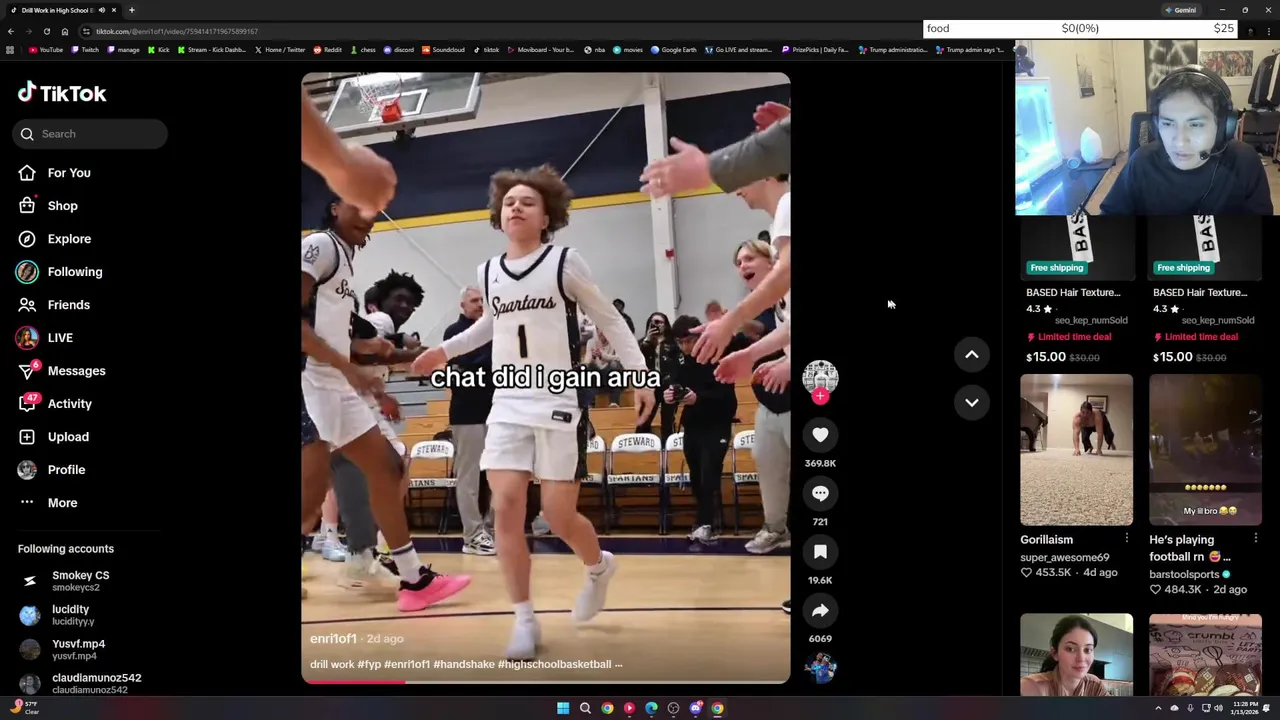The image size is (1280, 720).
Task: Open Windows taskbar search
Action: pyautogui.click(x=585, y=708)
